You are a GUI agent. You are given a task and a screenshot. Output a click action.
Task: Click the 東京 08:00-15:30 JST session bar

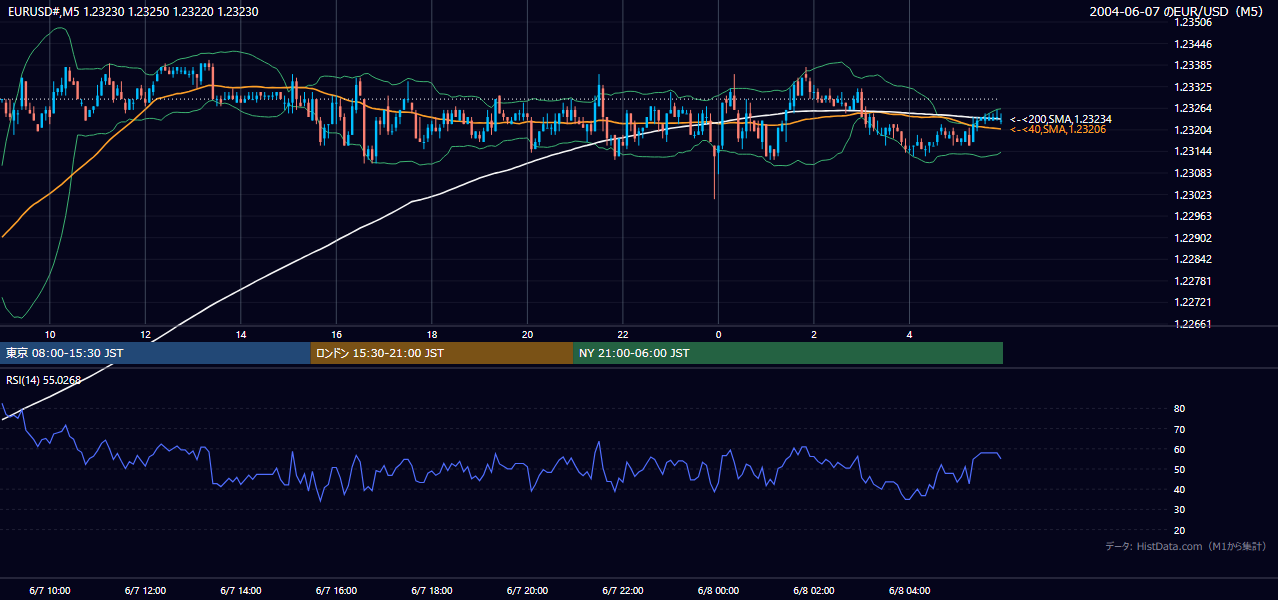[155, 353]
